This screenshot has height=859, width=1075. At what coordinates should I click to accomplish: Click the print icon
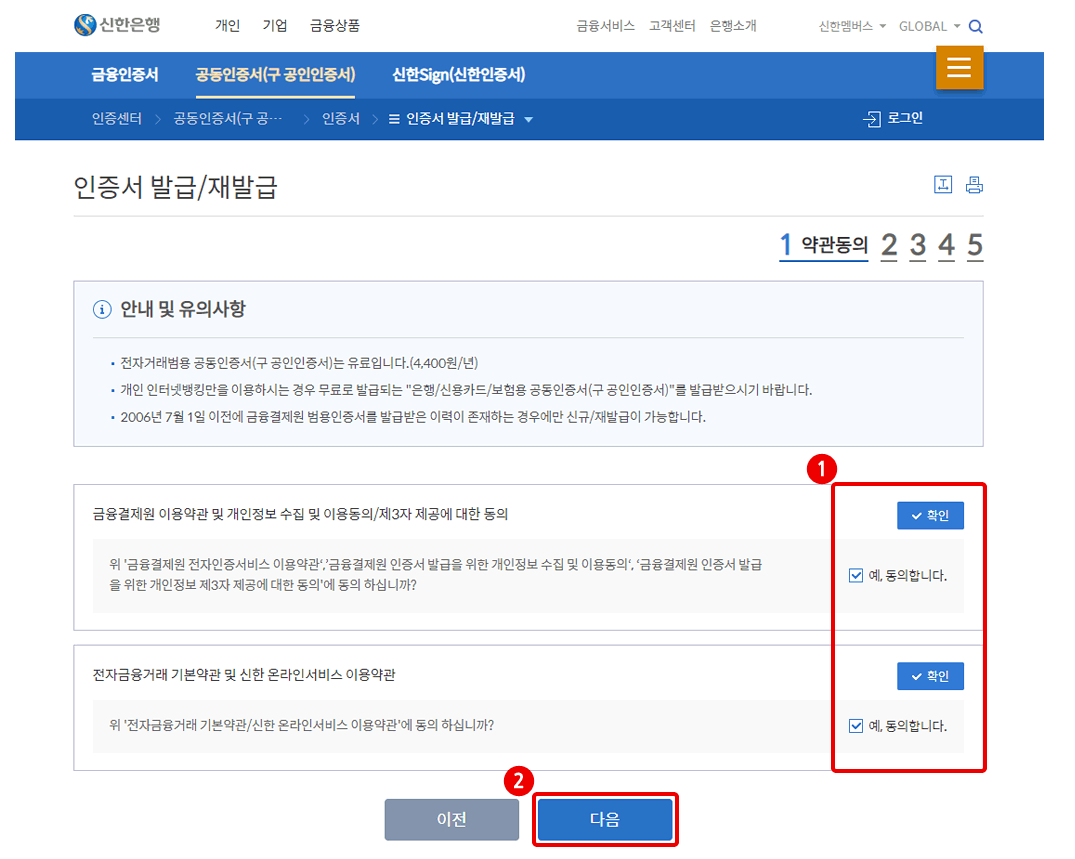975,184
